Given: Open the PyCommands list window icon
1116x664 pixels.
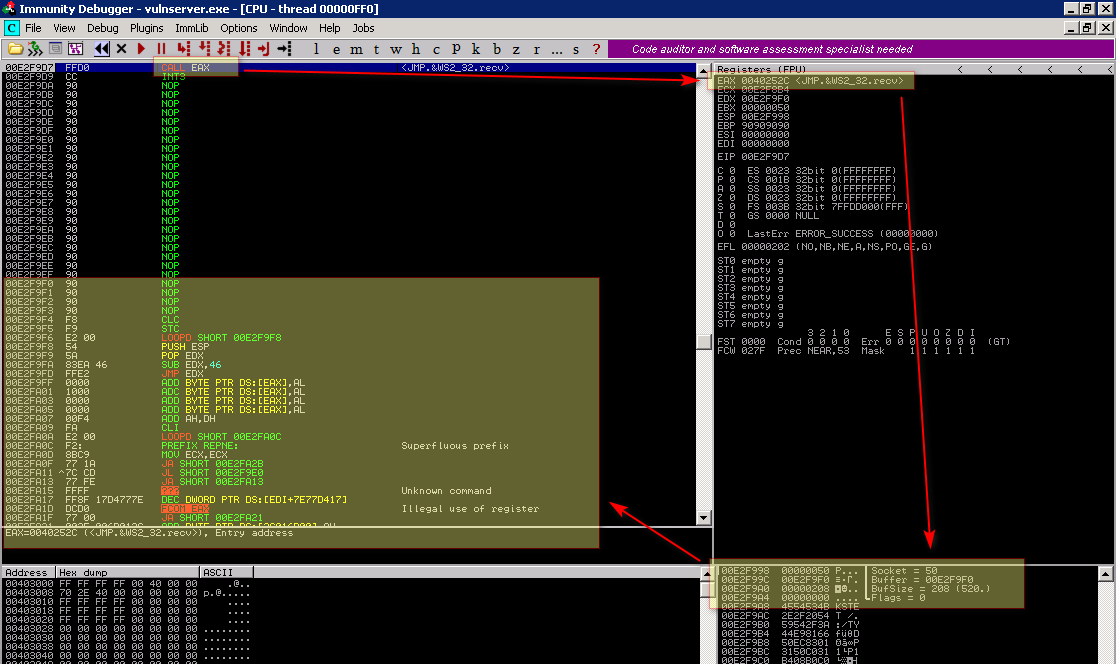Looking at the screenshot, I should (56, 48).
